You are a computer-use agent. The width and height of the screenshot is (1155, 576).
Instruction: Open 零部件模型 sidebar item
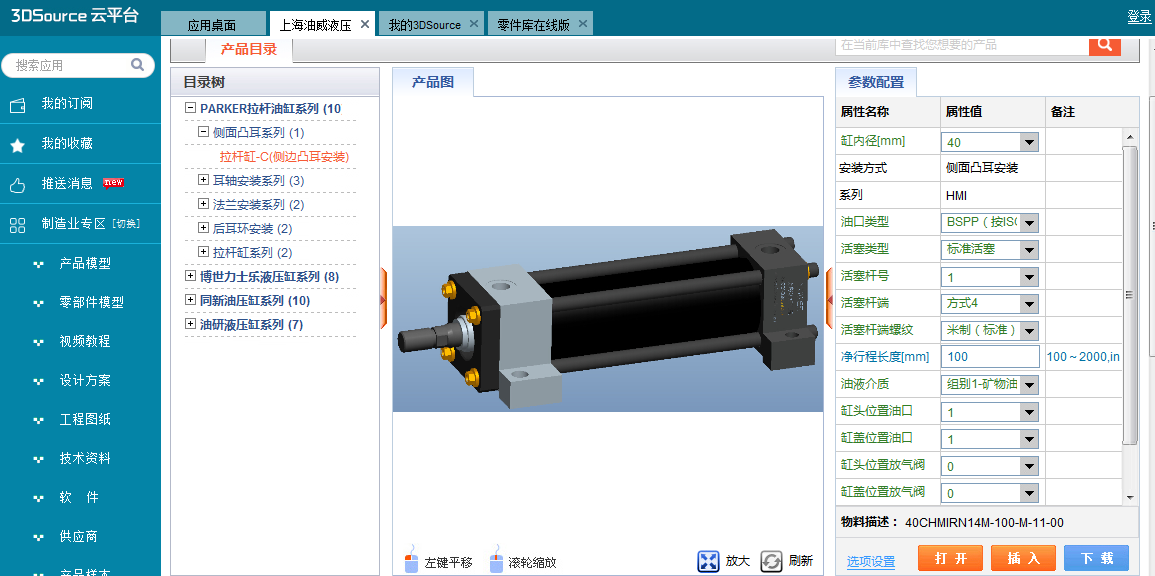coord(91,303)
